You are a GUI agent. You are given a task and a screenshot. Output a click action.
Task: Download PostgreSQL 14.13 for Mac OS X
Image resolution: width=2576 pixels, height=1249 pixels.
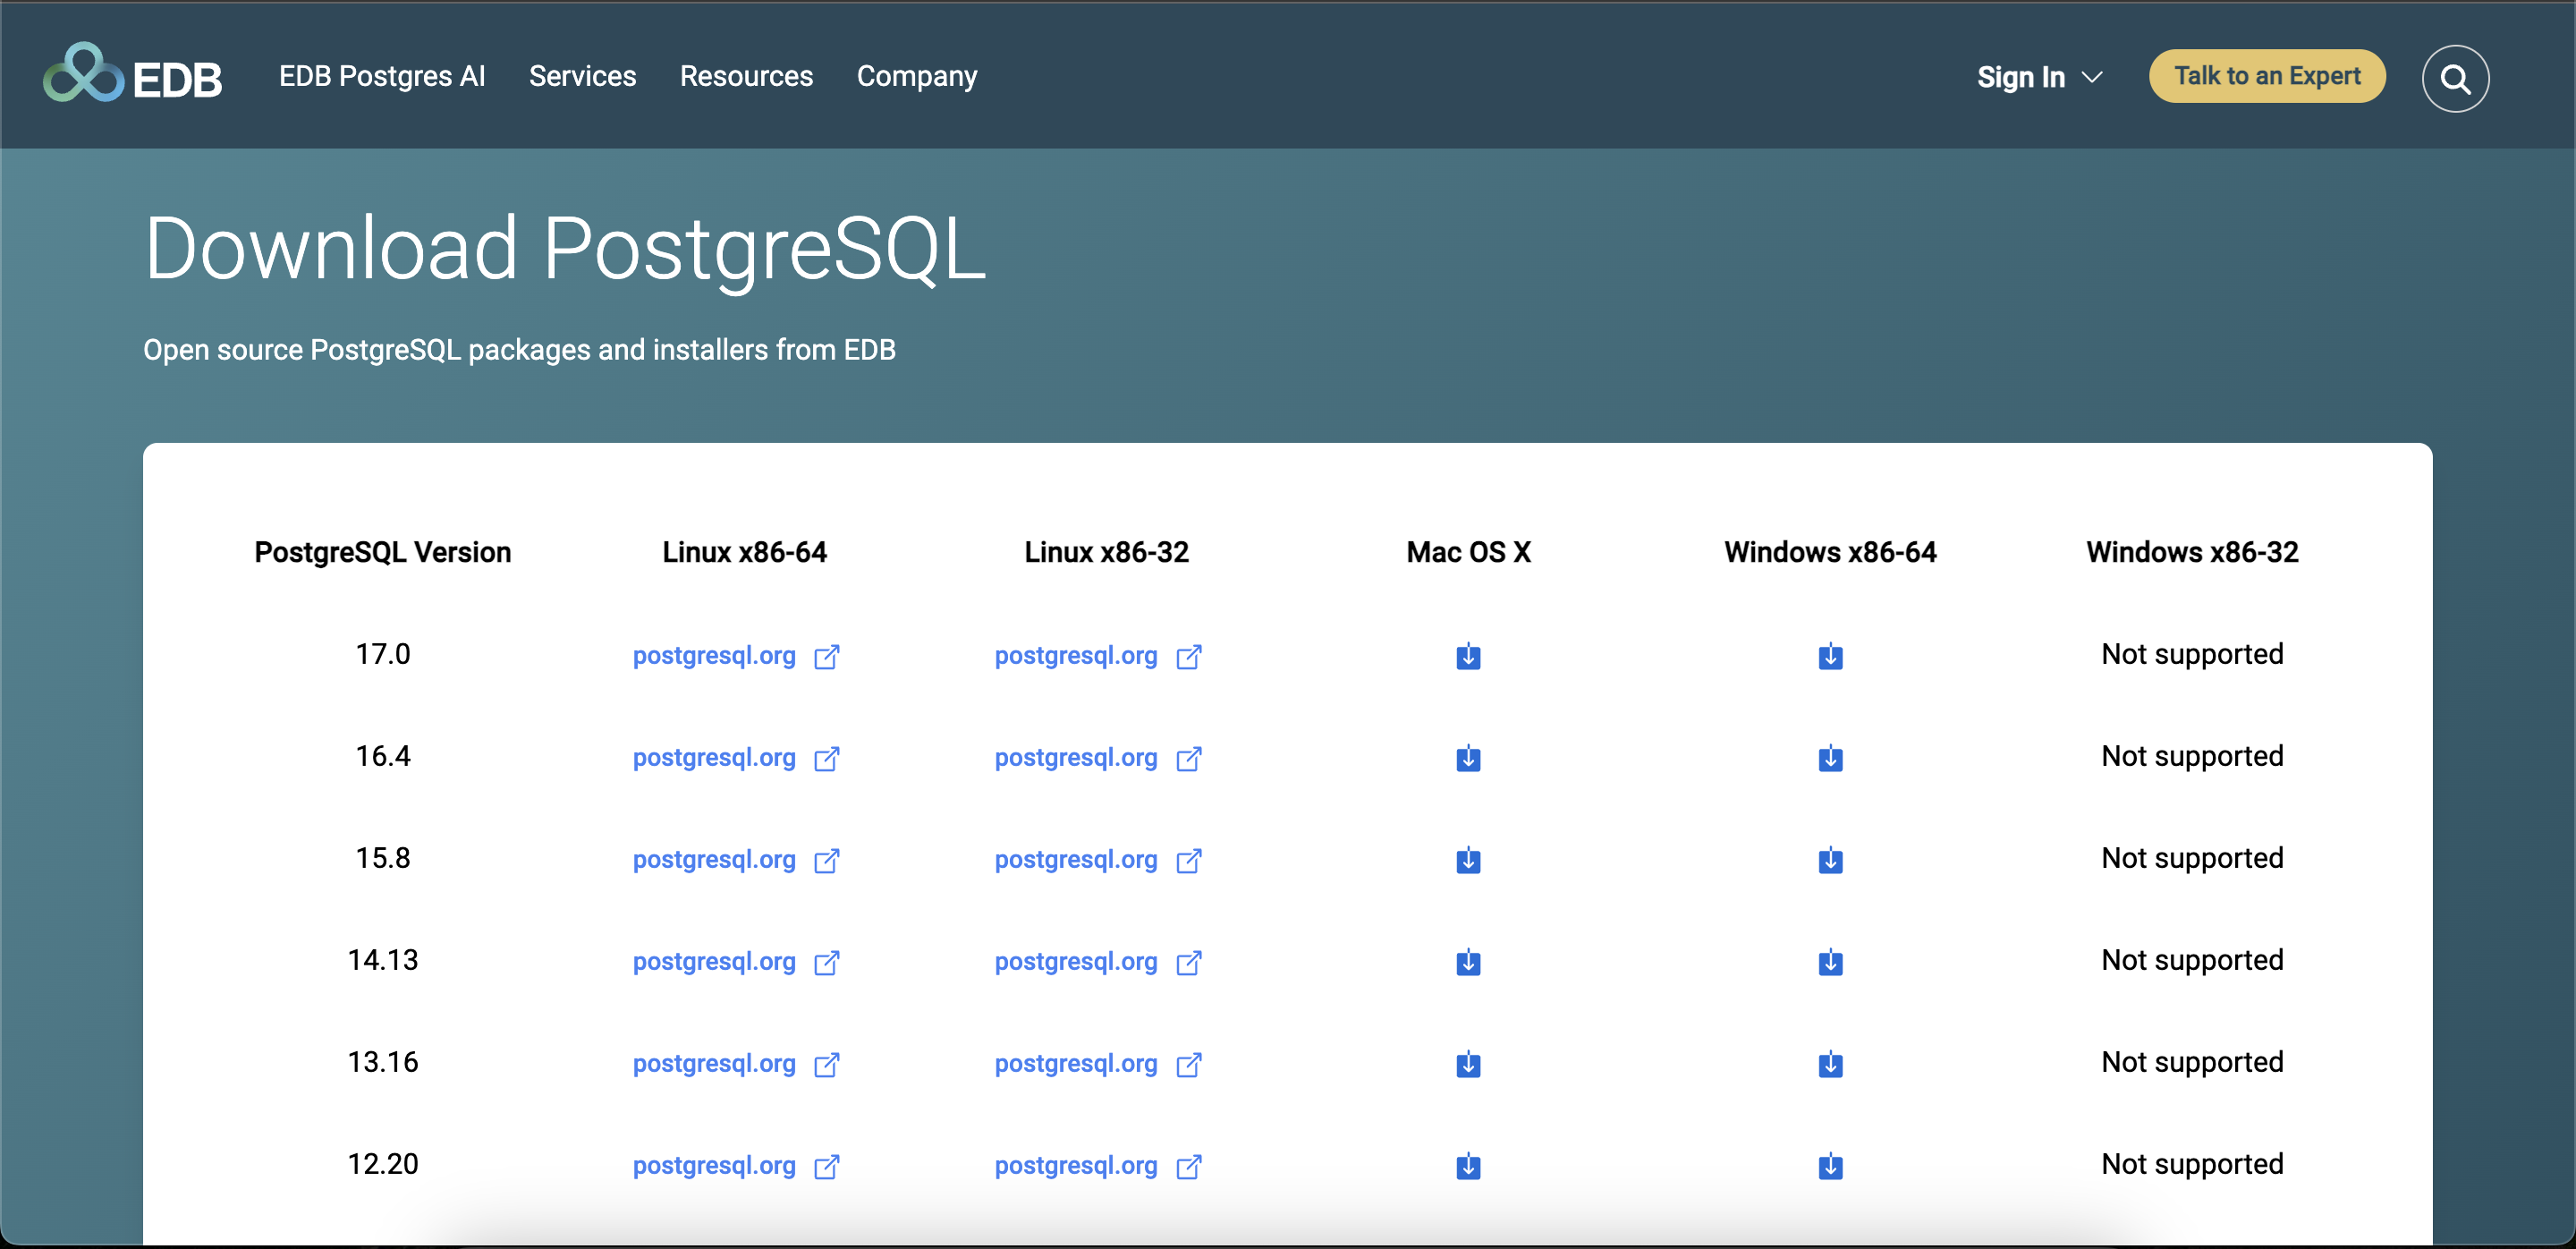coord(1468,962)
